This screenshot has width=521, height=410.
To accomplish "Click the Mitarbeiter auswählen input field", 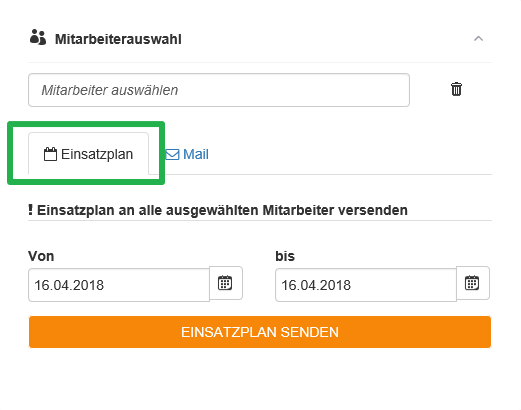I will (x=219, y=90).
